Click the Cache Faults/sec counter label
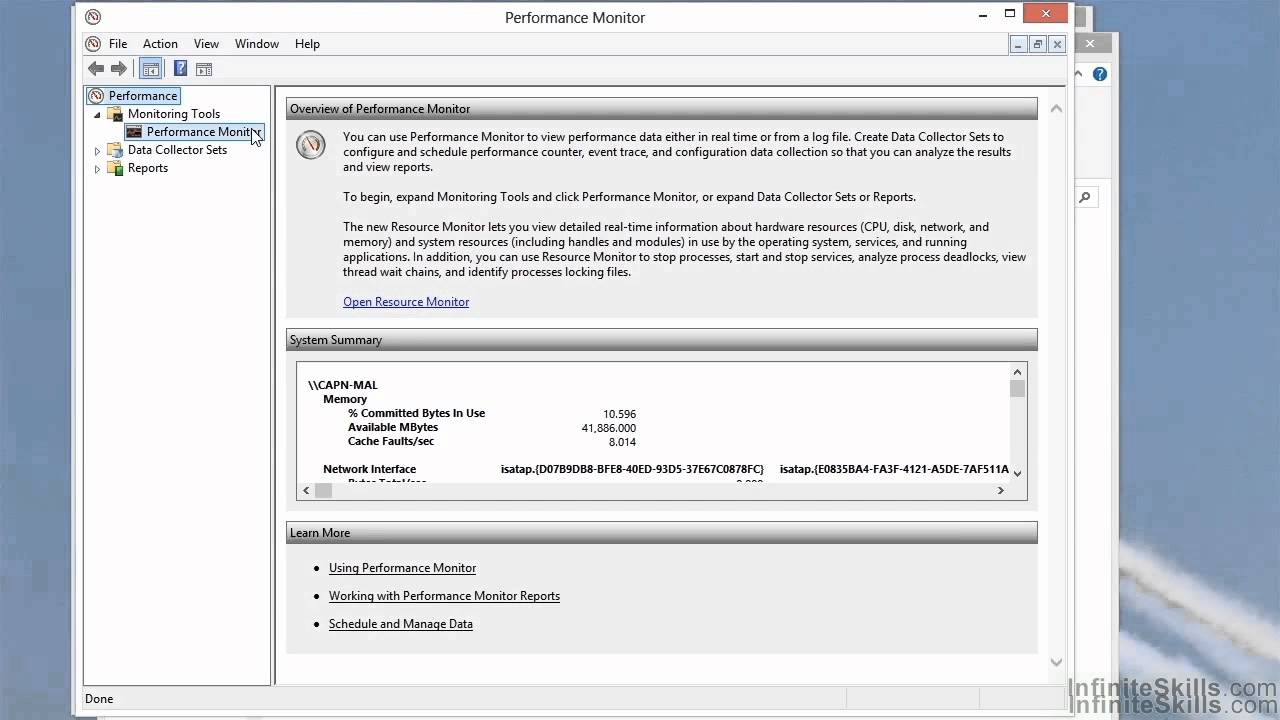 (391, 441)
